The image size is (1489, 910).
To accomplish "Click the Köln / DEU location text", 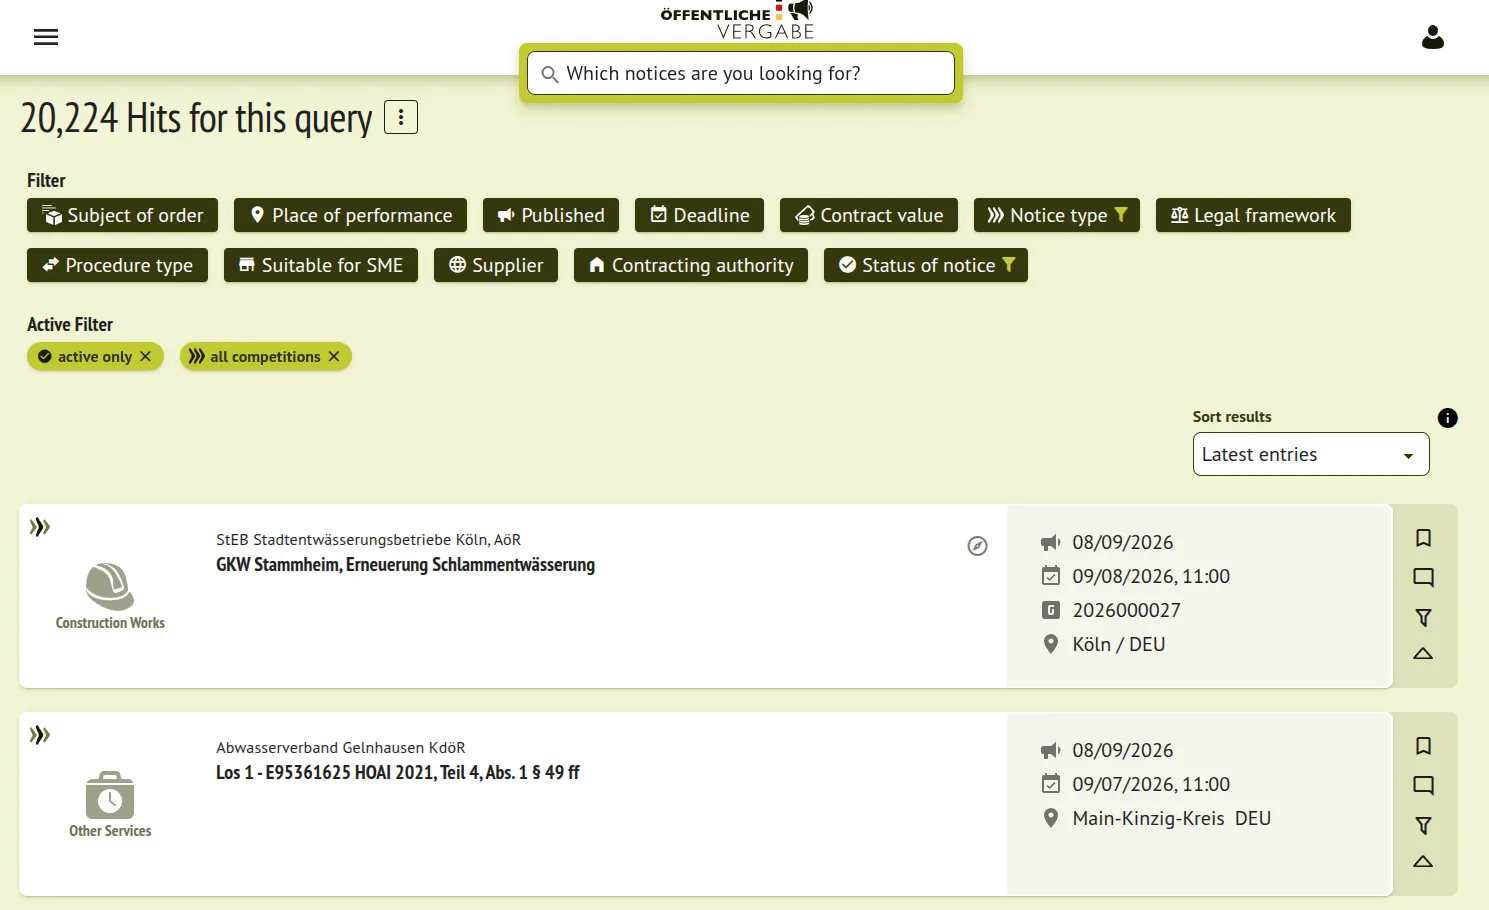I will [x=1119, y=644].
